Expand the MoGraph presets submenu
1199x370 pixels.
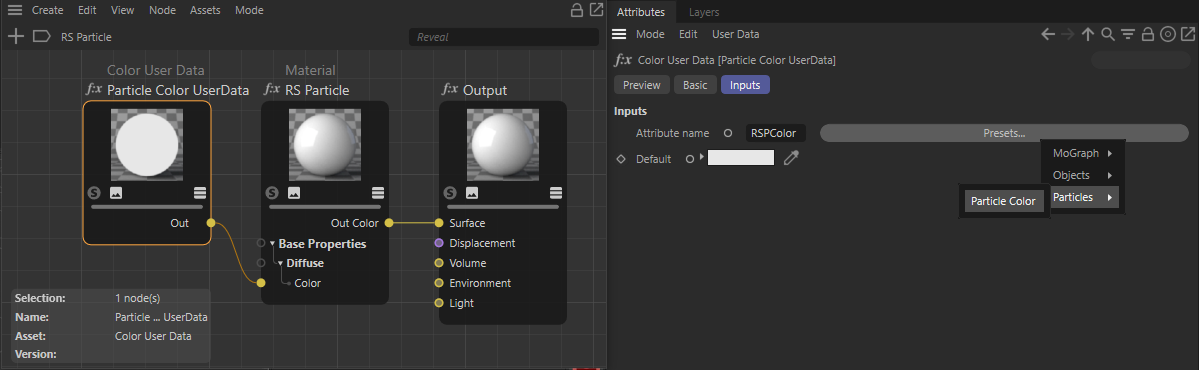1081,153
